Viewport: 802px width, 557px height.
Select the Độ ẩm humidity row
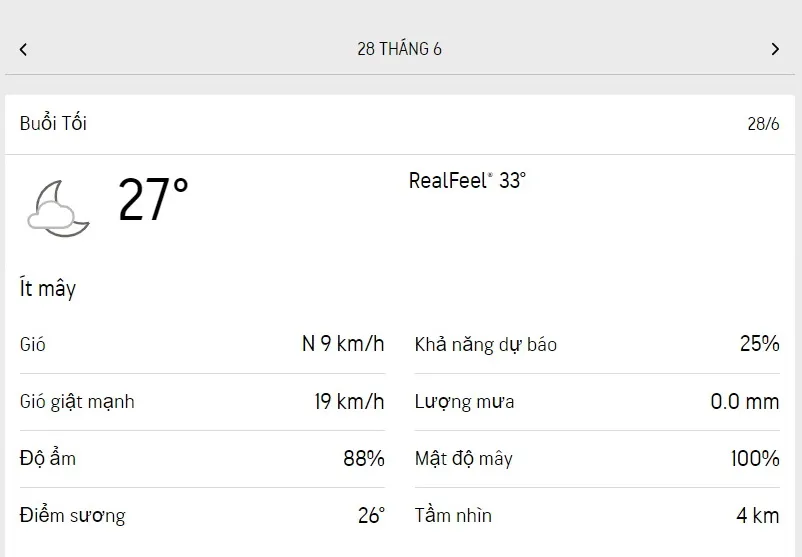tap(201, 459)
